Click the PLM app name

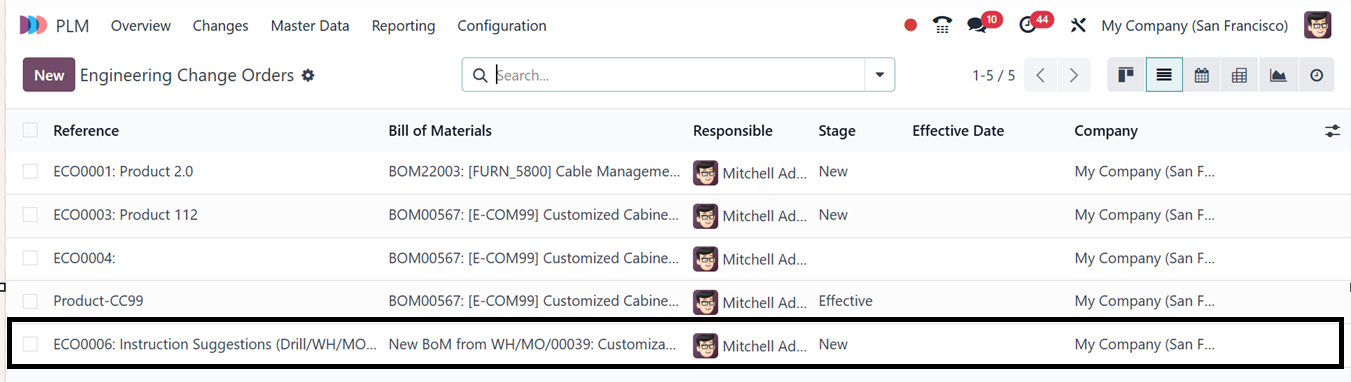coord(73,26)
